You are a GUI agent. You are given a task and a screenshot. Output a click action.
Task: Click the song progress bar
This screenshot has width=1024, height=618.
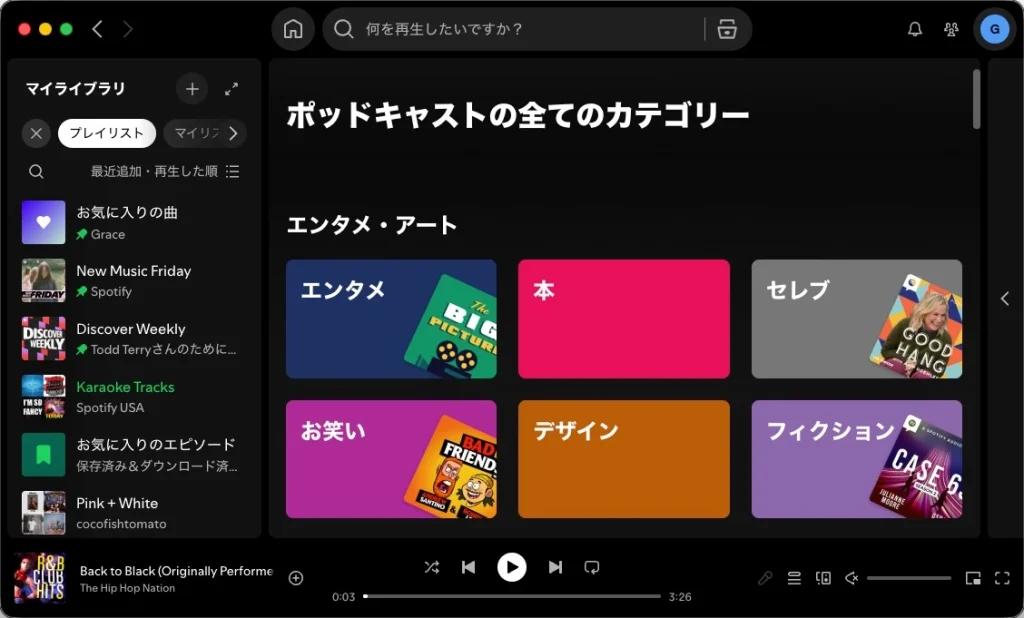pos(512,596)
